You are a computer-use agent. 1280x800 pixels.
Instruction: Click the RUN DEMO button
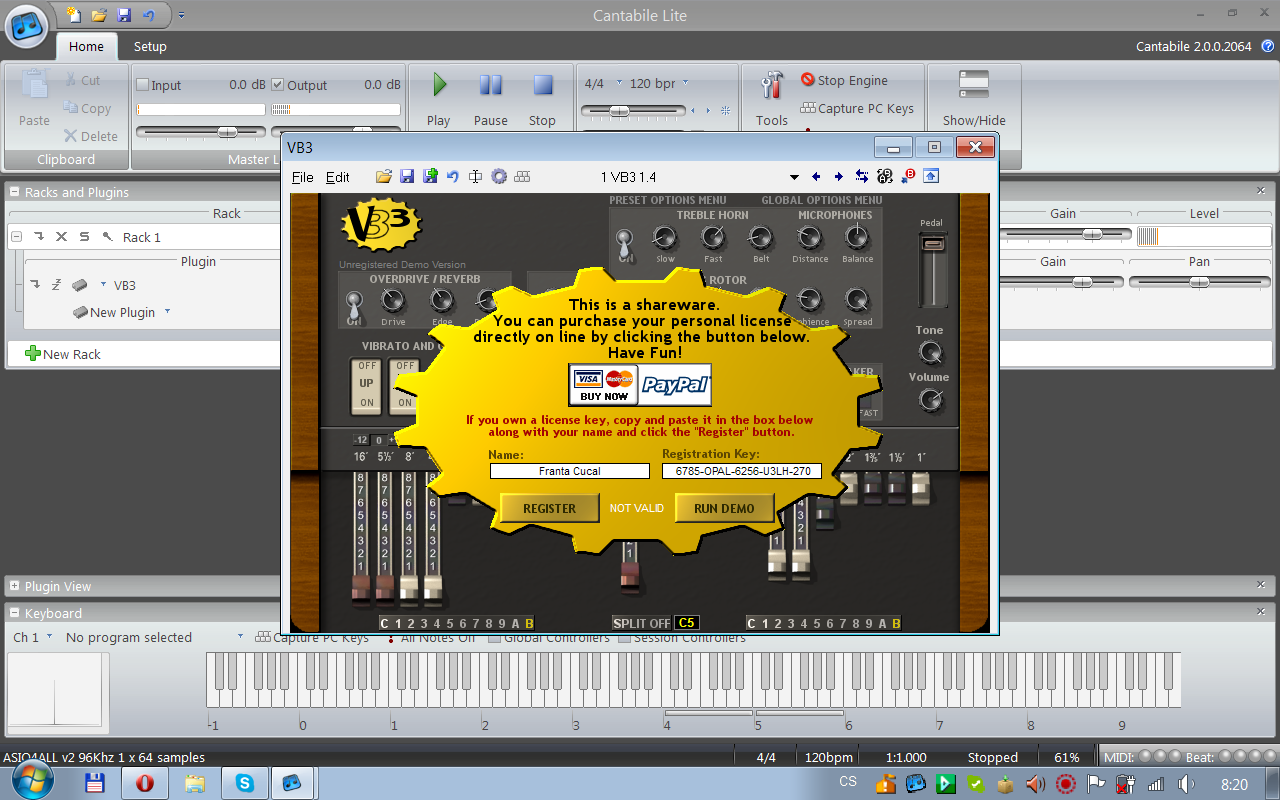click(x=724, y=508)
